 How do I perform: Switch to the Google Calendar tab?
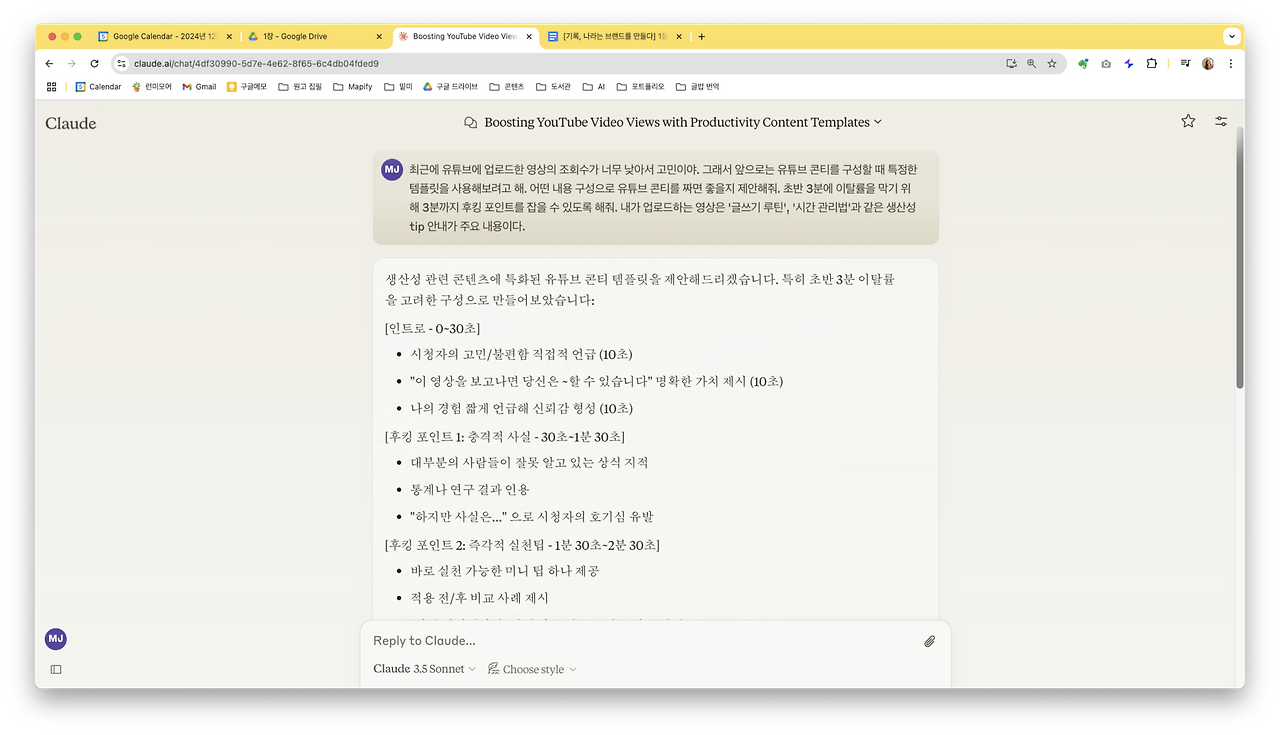[x=160, y=35]
